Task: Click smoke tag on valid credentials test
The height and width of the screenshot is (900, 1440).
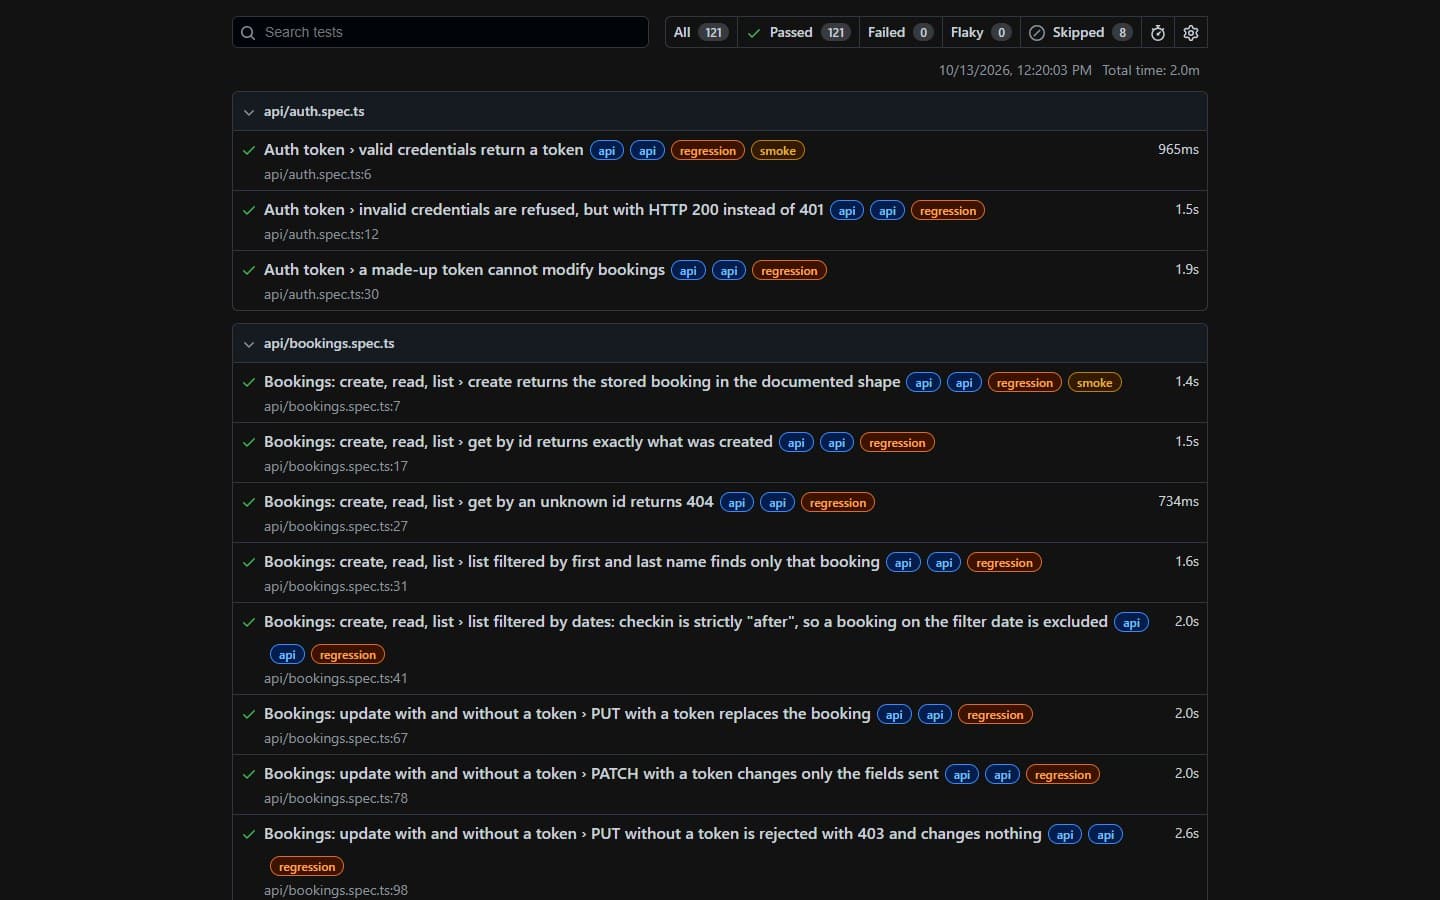Action: (x=778, y=151)
